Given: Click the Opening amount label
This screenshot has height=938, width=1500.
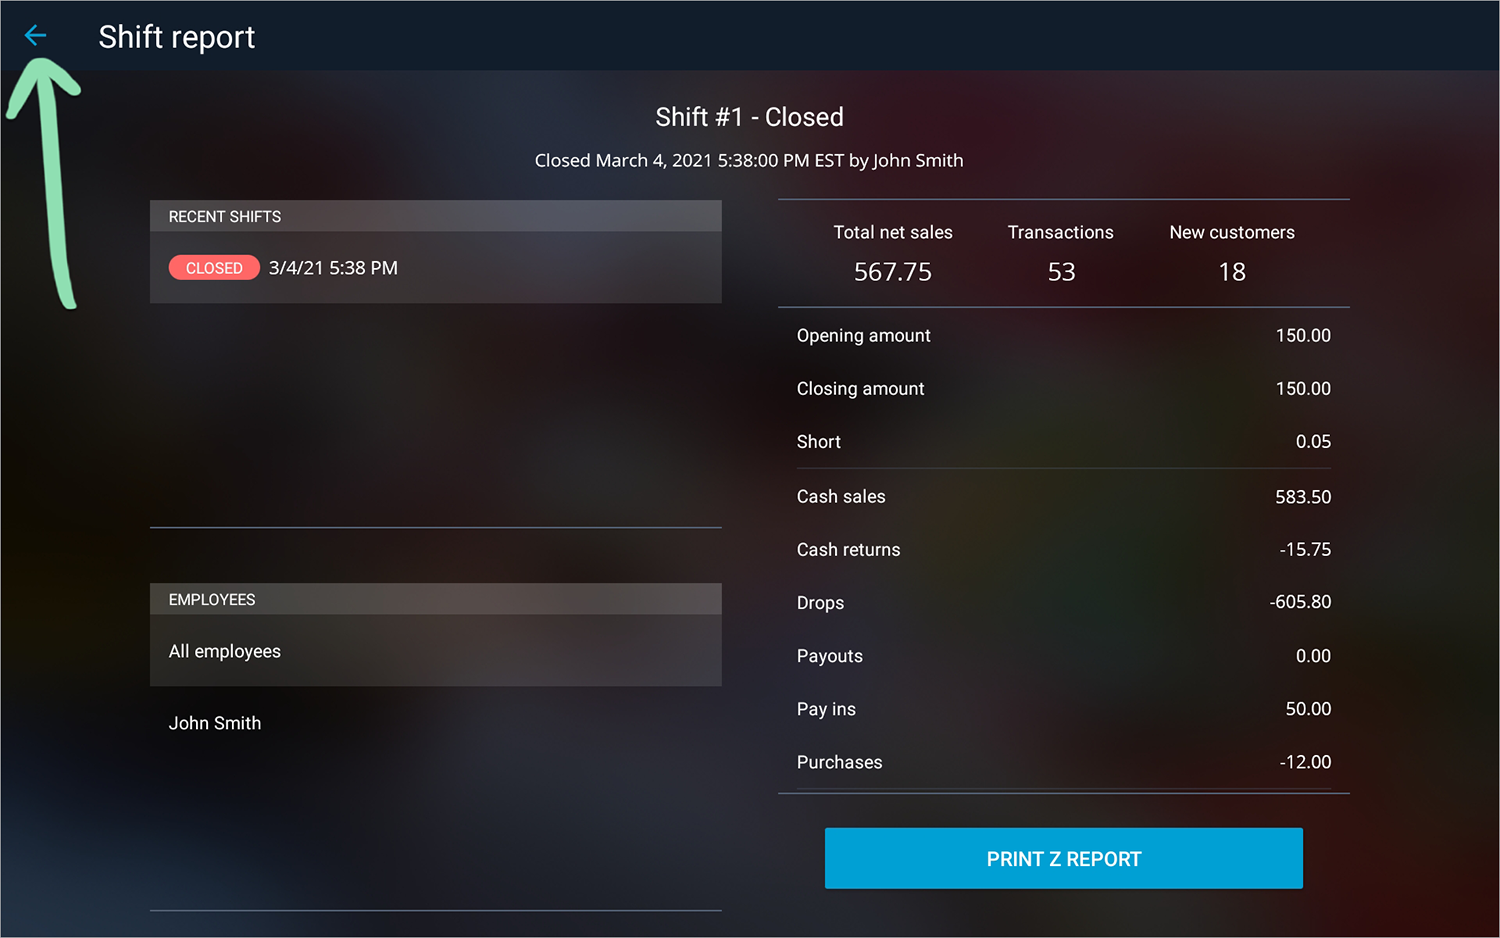Looking at the screenshot, I should (x=864, y=336).
